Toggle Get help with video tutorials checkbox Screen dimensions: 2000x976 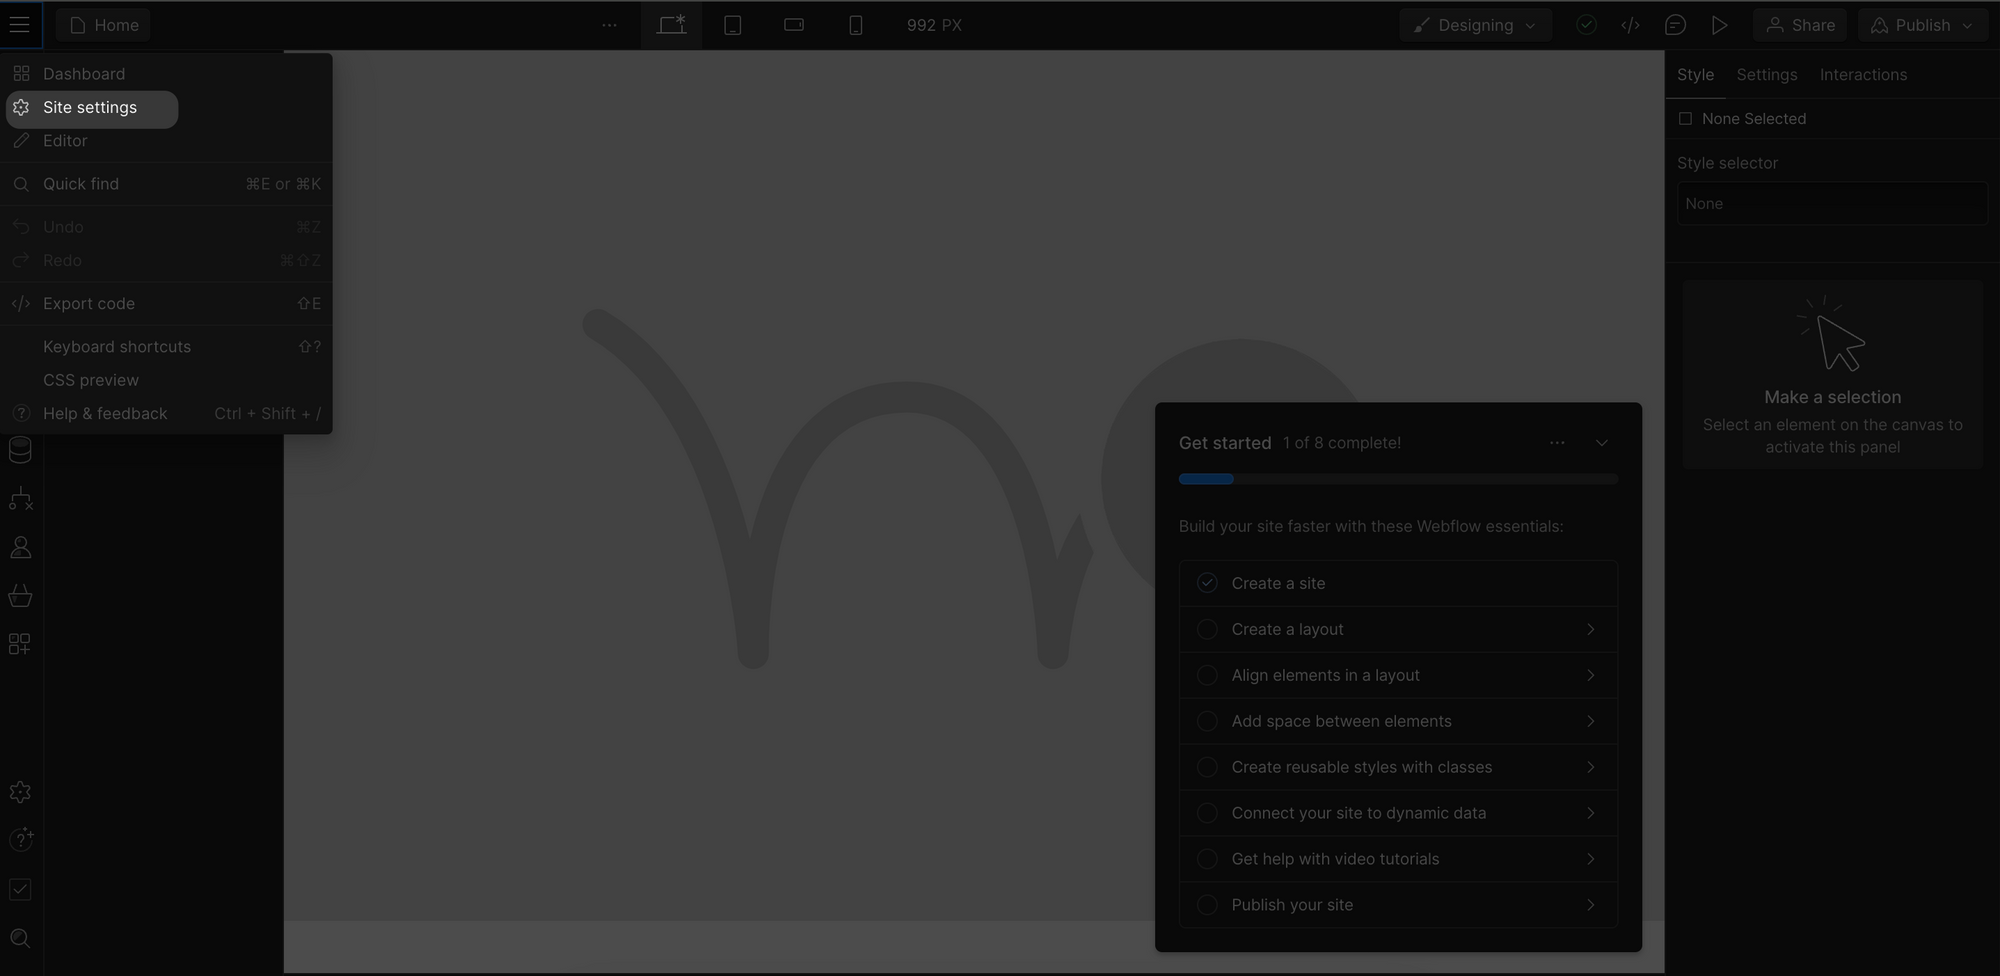pyautogui.click(x=1207, y=859)
